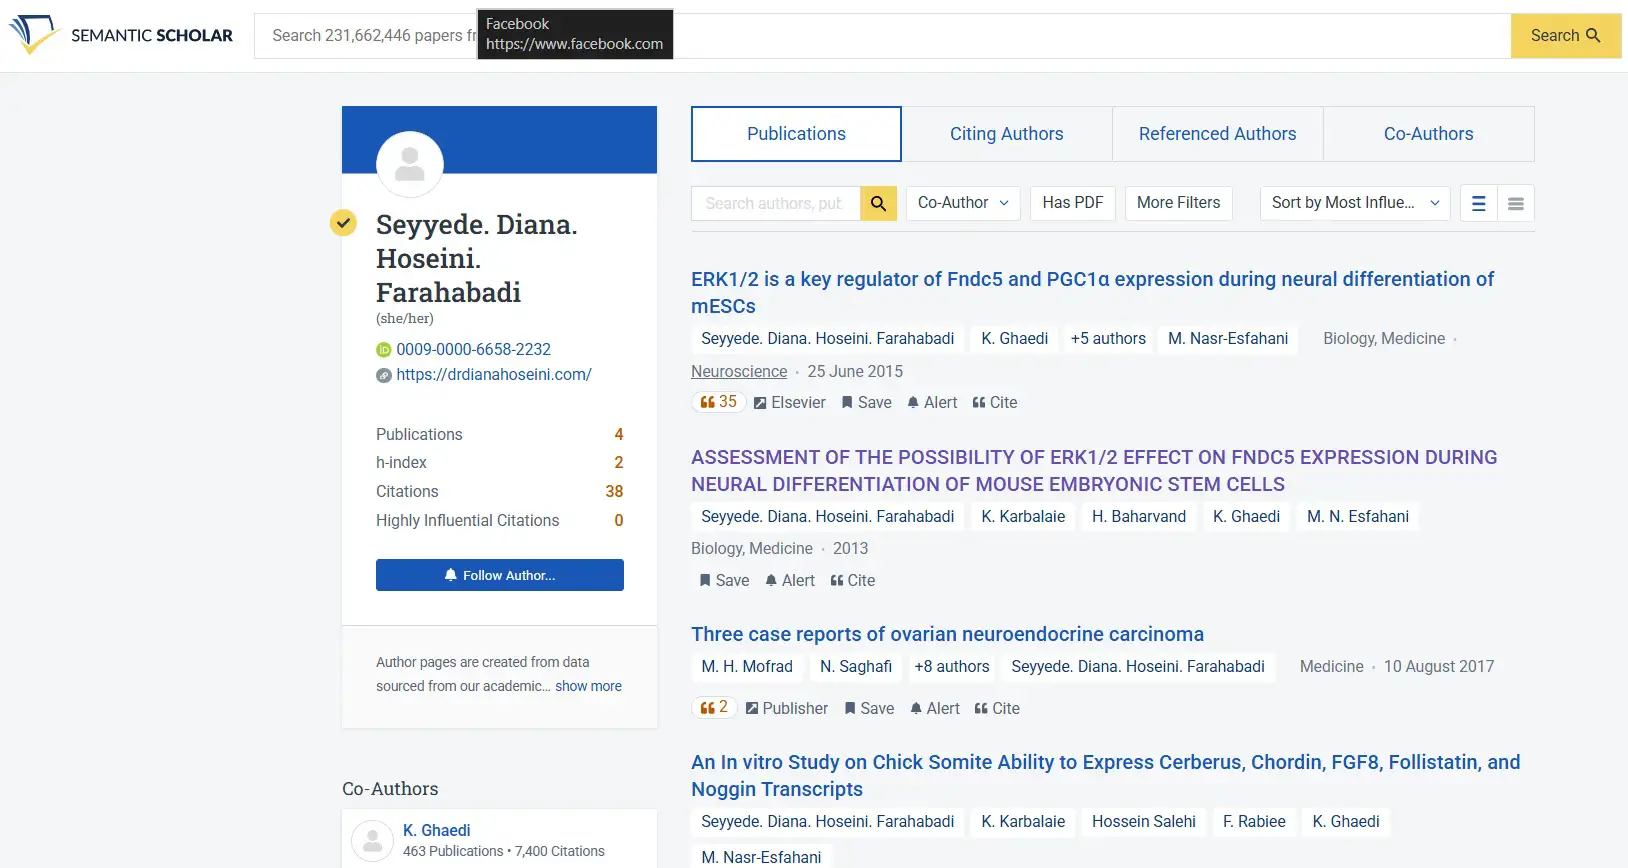Open the Neuroscience journal link

click(x=739, y=371)
